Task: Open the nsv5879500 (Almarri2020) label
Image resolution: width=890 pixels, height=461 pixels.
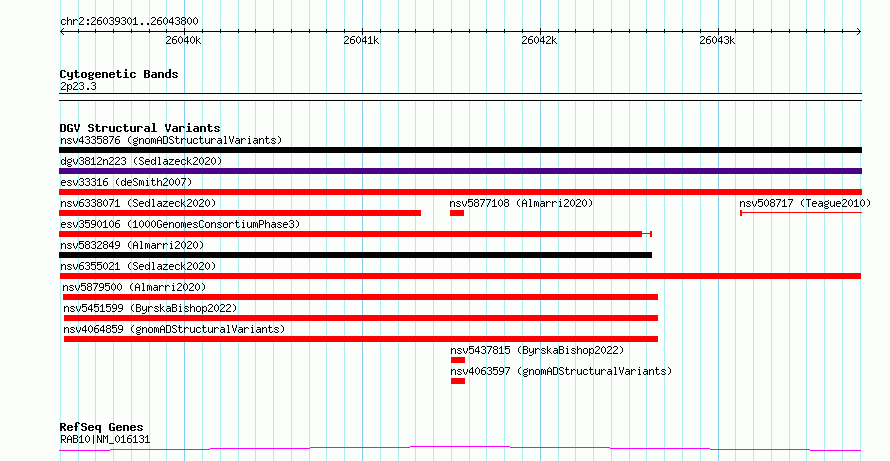Action: pos(135,287)
